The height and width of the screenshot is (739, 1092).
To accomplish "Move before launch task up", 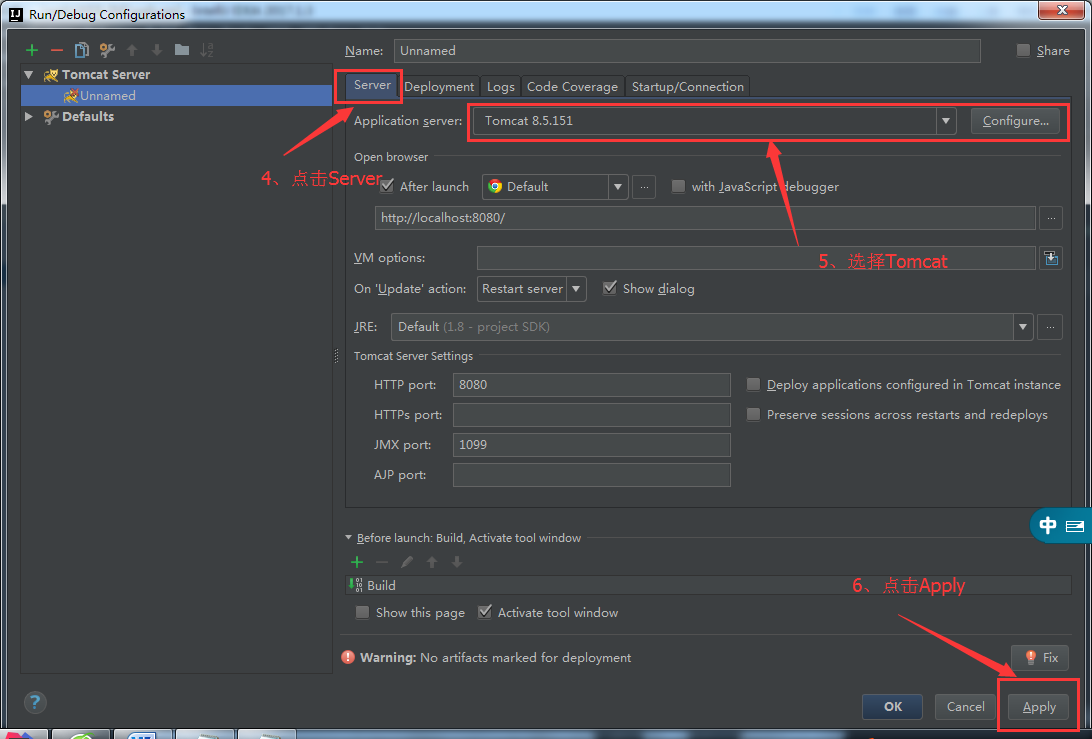I will coord(432,562).
